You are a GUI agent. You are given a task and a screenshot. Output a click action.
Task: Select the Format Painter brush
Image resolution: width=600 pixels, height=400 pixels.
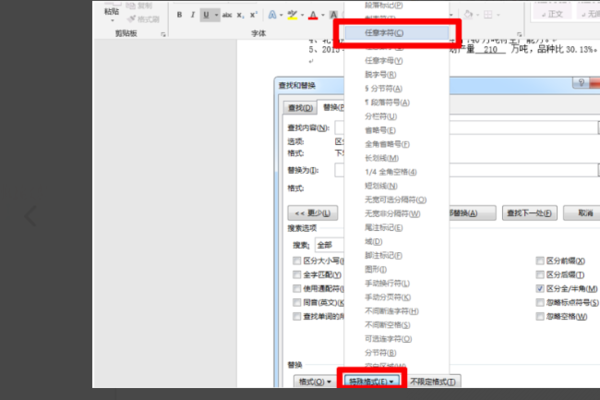click(143, 19)
